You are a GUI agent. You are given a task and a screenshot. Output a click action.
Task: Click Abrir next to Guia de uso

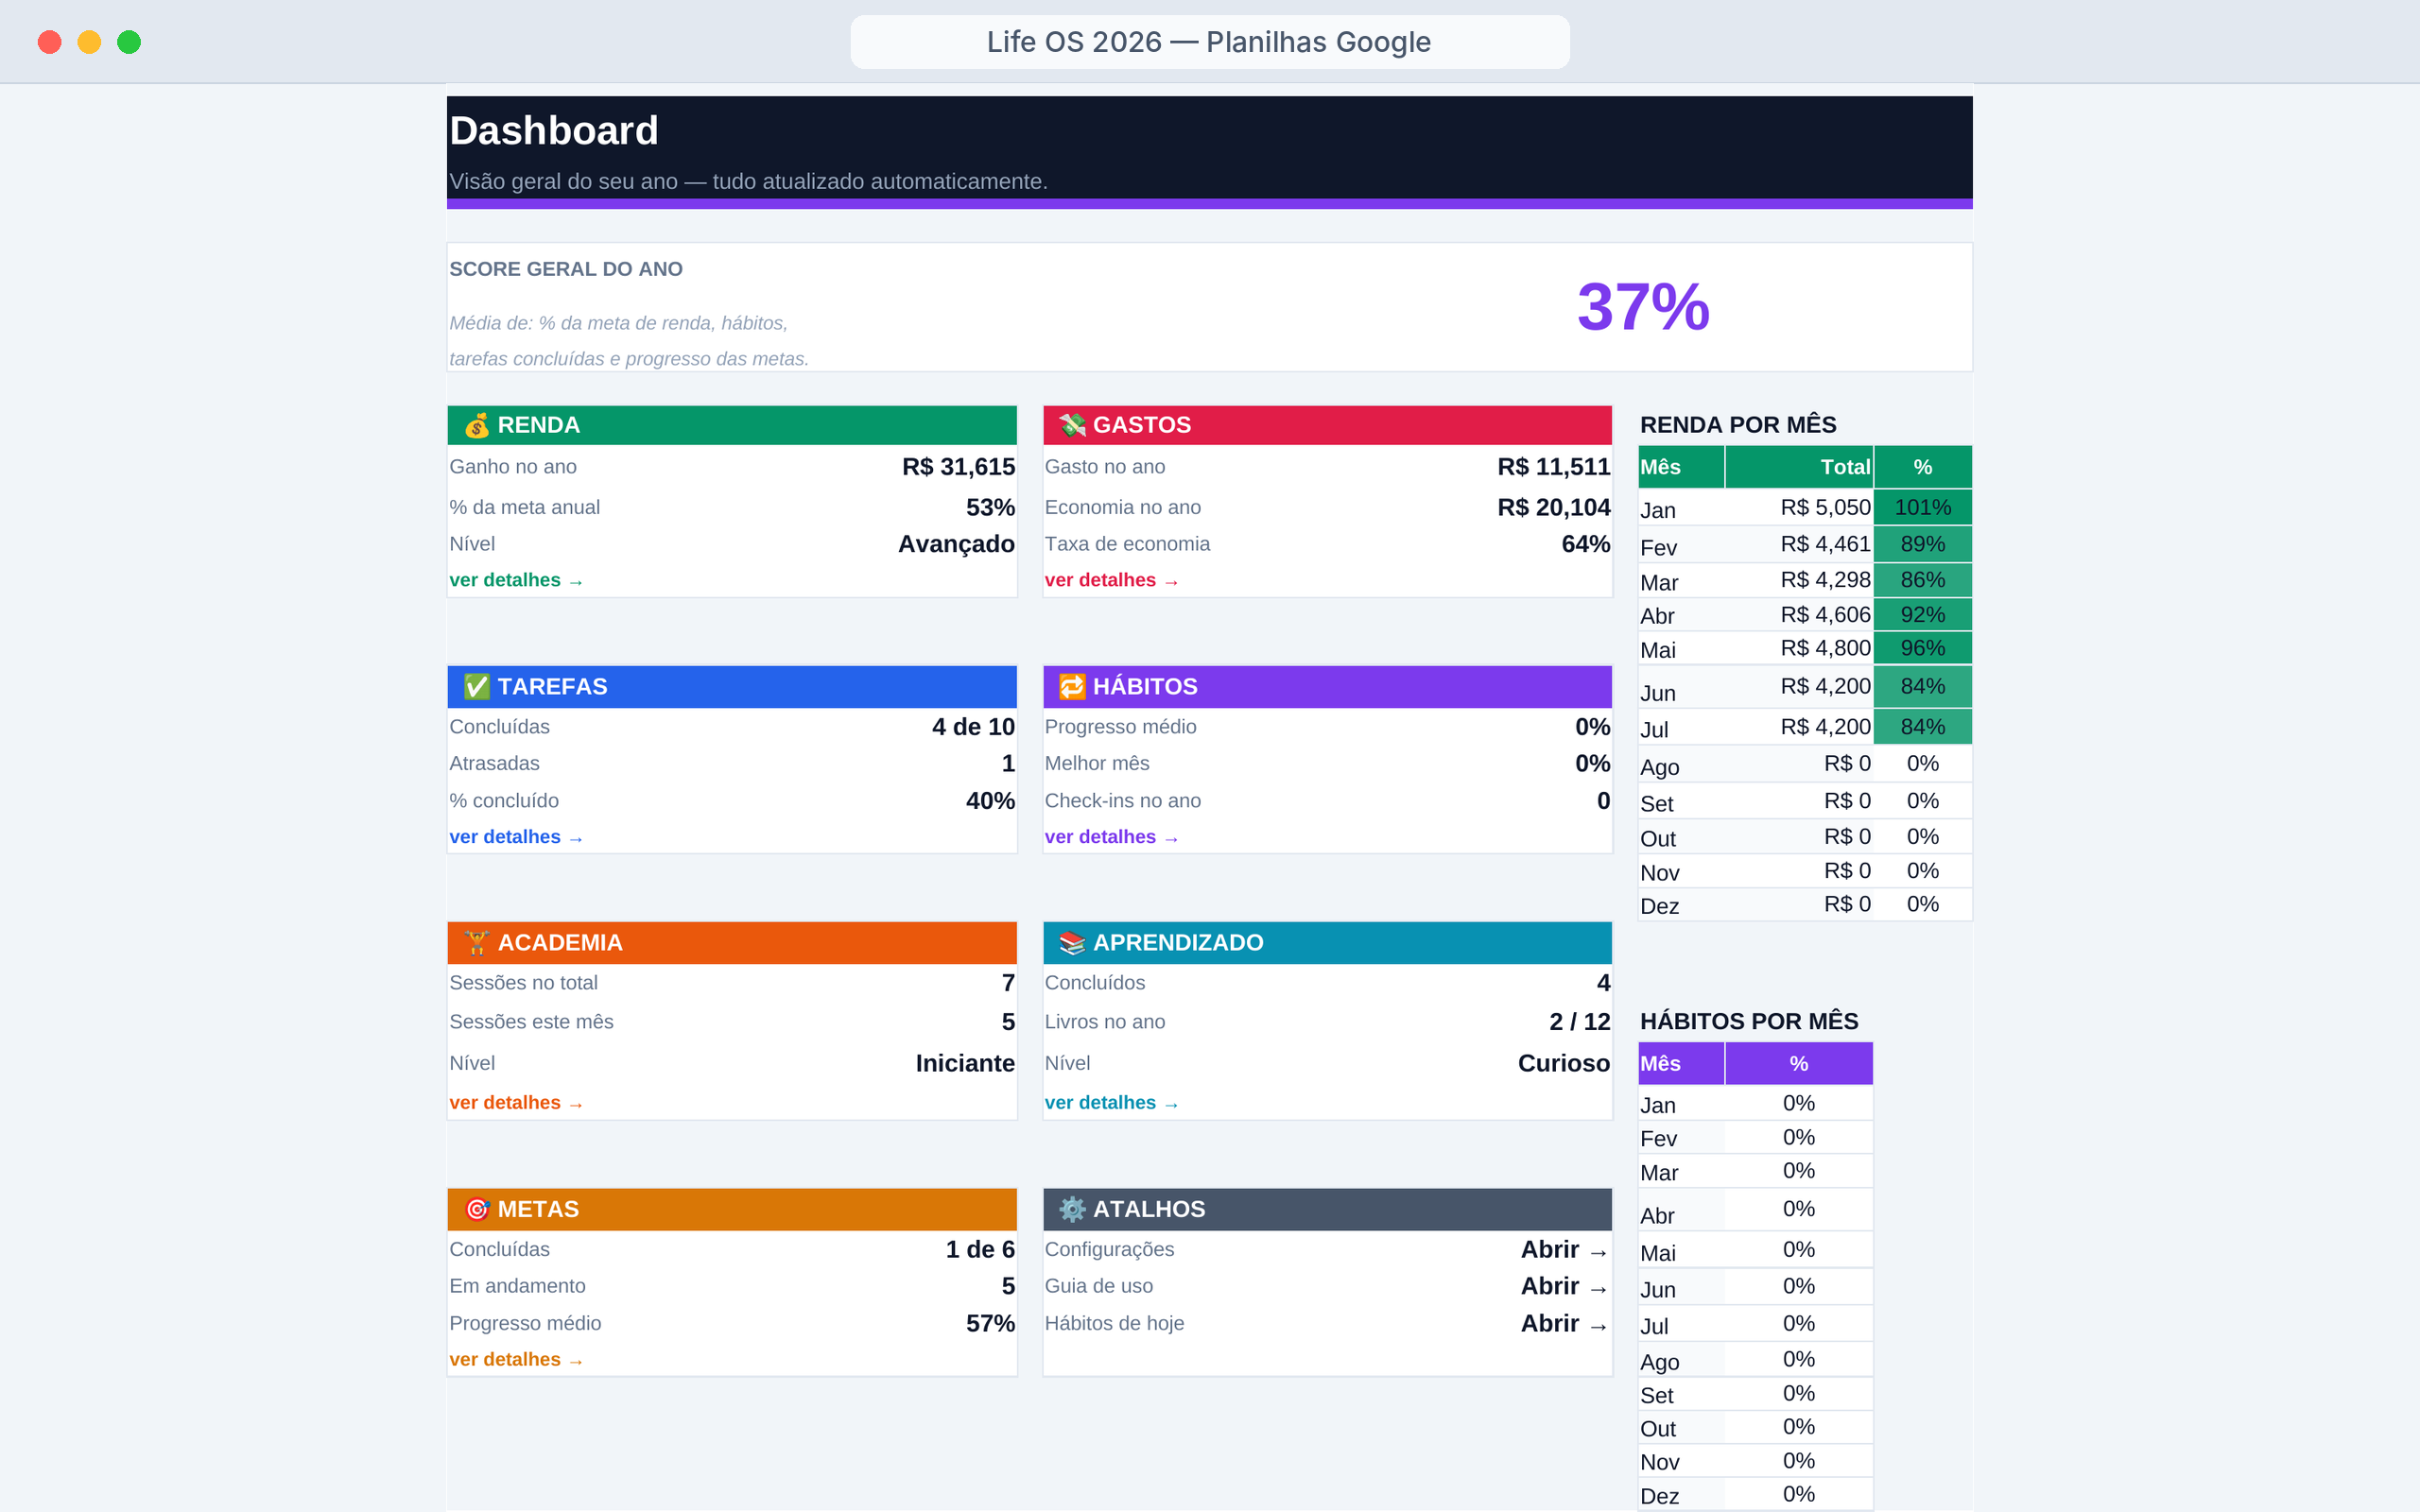tap(1564, 1287)
